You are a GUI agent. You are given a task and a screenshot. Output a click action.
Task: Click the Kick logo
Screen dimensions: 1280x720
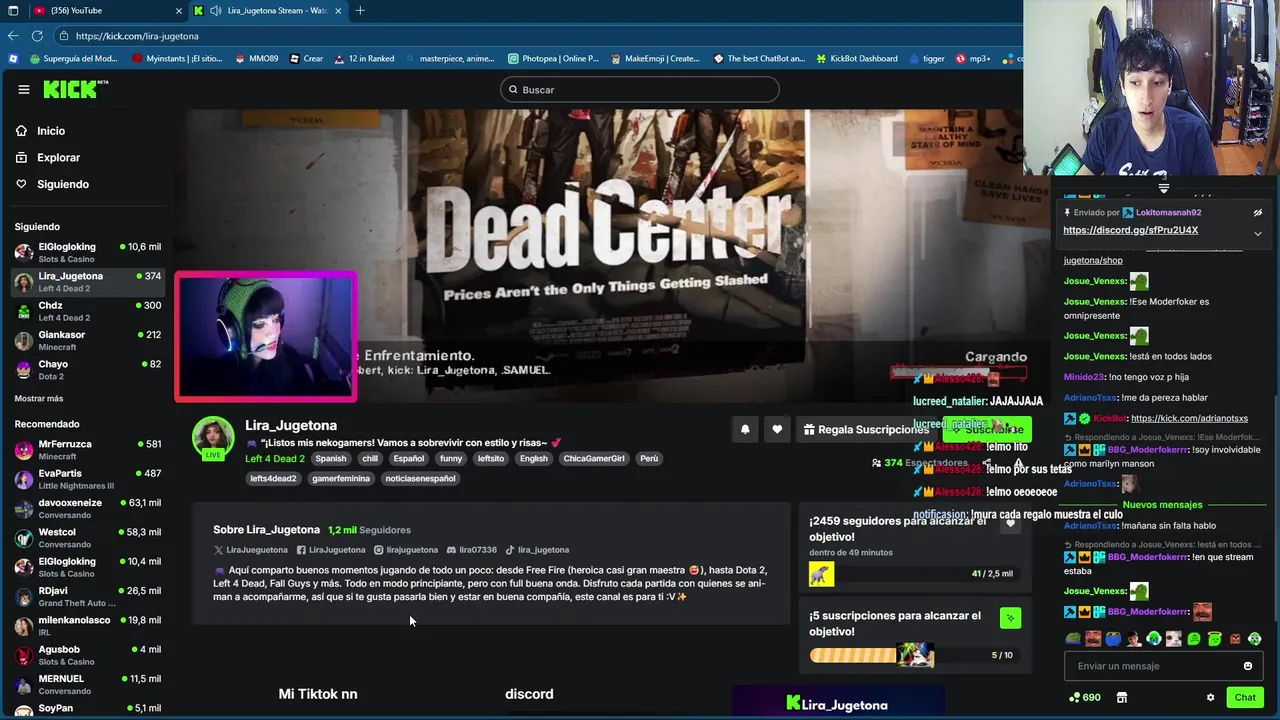pos(75,89)
